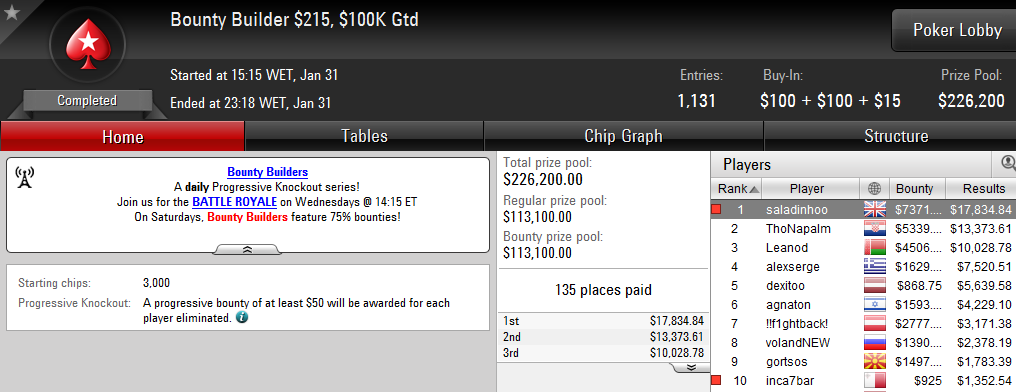Click the favorite star icon in corner
Image resolution: width=1016 pixels, height=392 pixels.
pyautogui.click(x=11, y=12)
